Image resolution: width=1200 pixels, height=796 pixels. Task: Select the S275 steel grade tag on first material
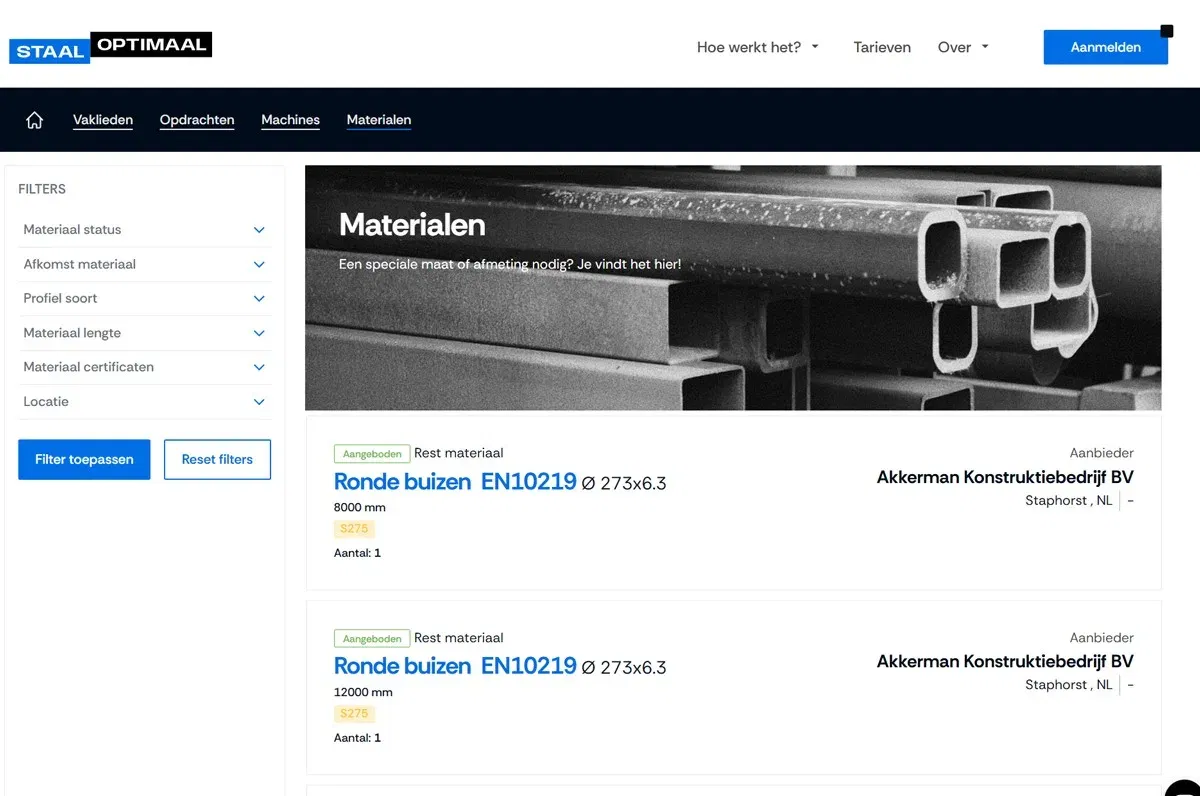pos(354,528)
